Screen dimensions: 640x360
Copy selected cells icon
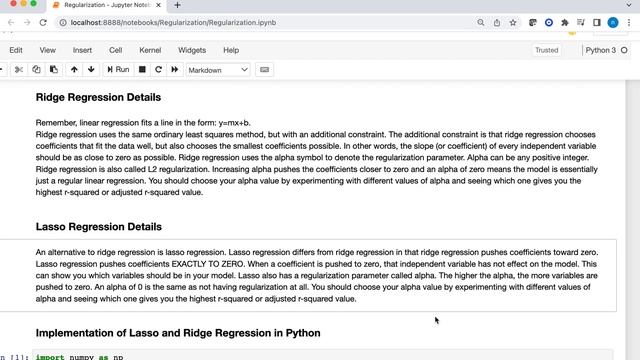[x=36, y=70]
